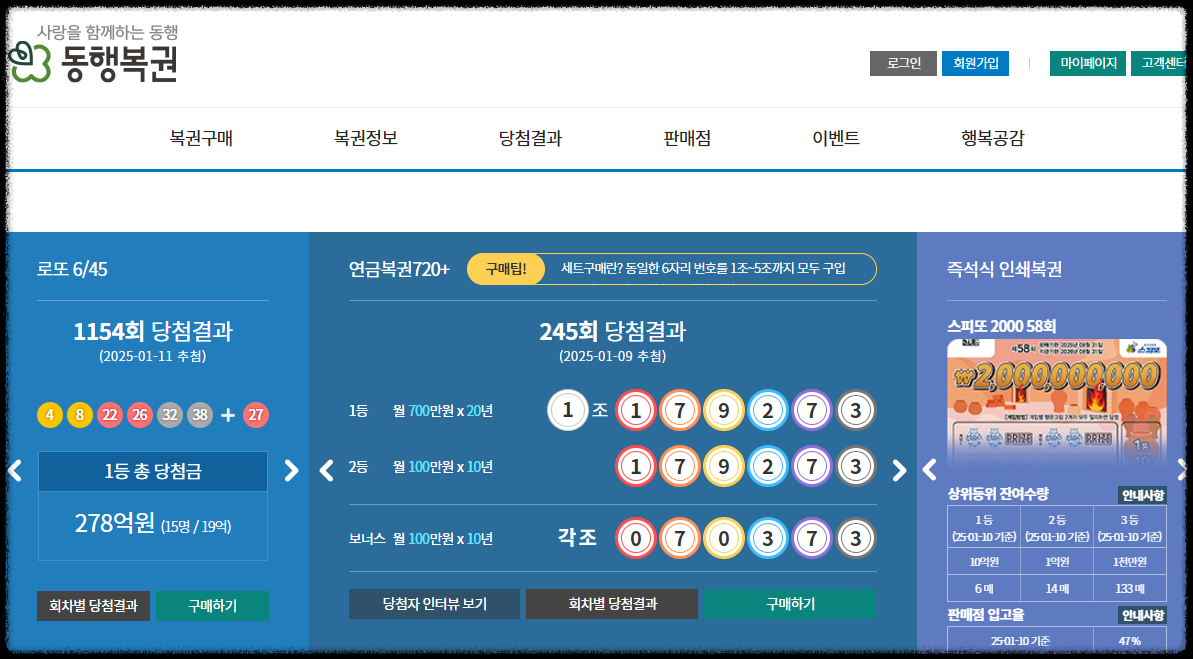Screen dimensions: 1193x659
Task: Click 회차별 당첨결과 under 연금복권720+
Action: [612, 604]
